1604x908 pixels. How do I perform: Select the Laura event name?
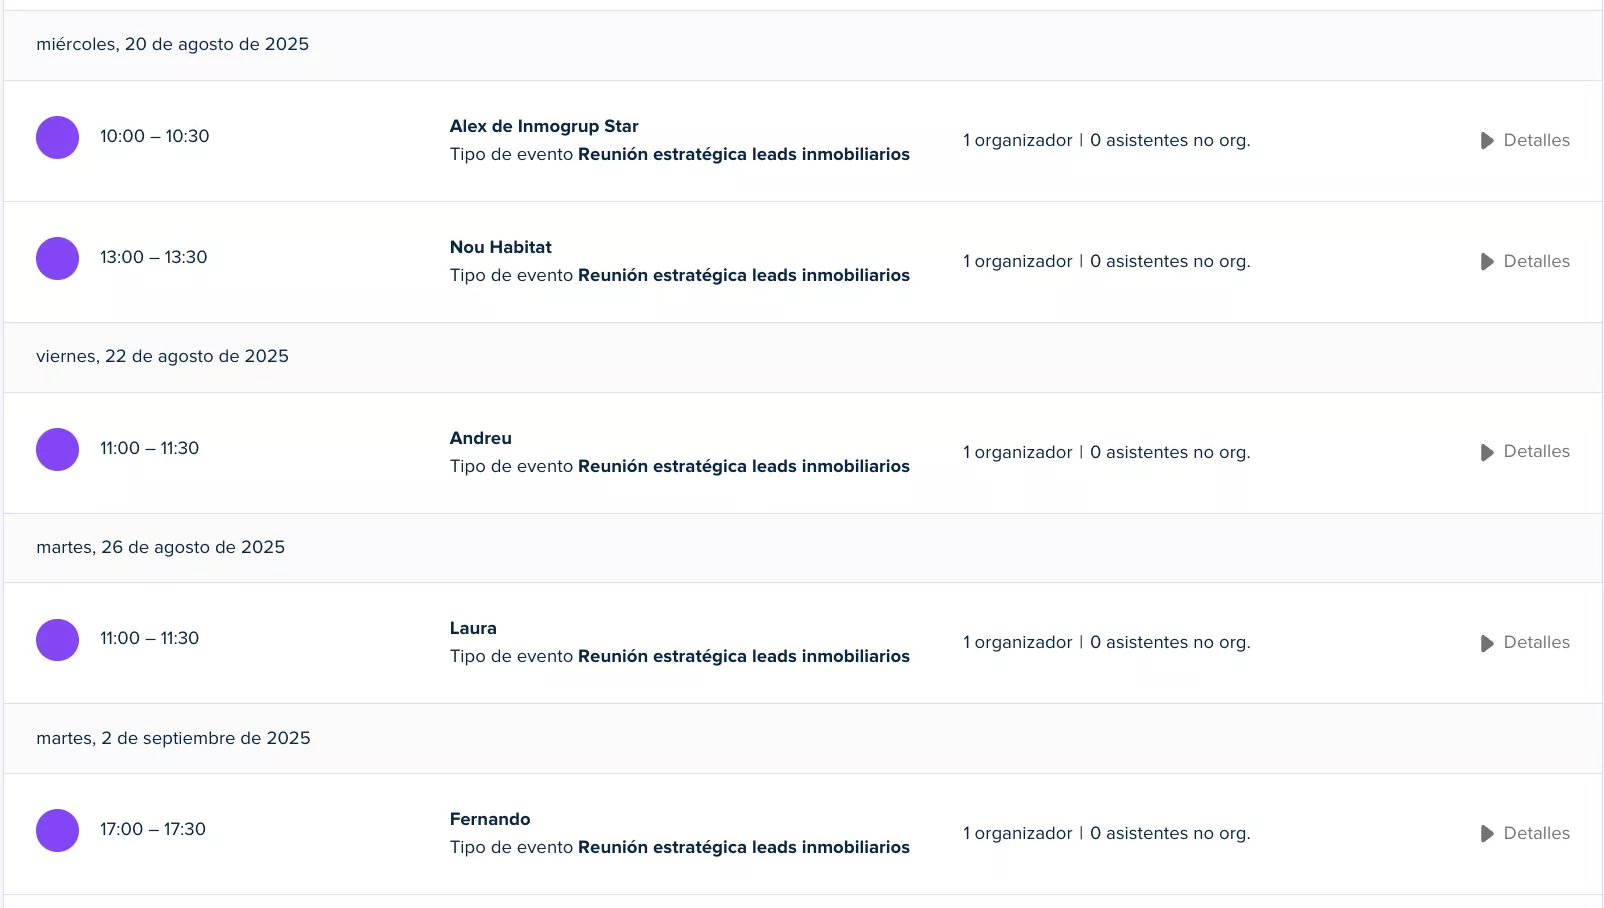tap(473, 629)
